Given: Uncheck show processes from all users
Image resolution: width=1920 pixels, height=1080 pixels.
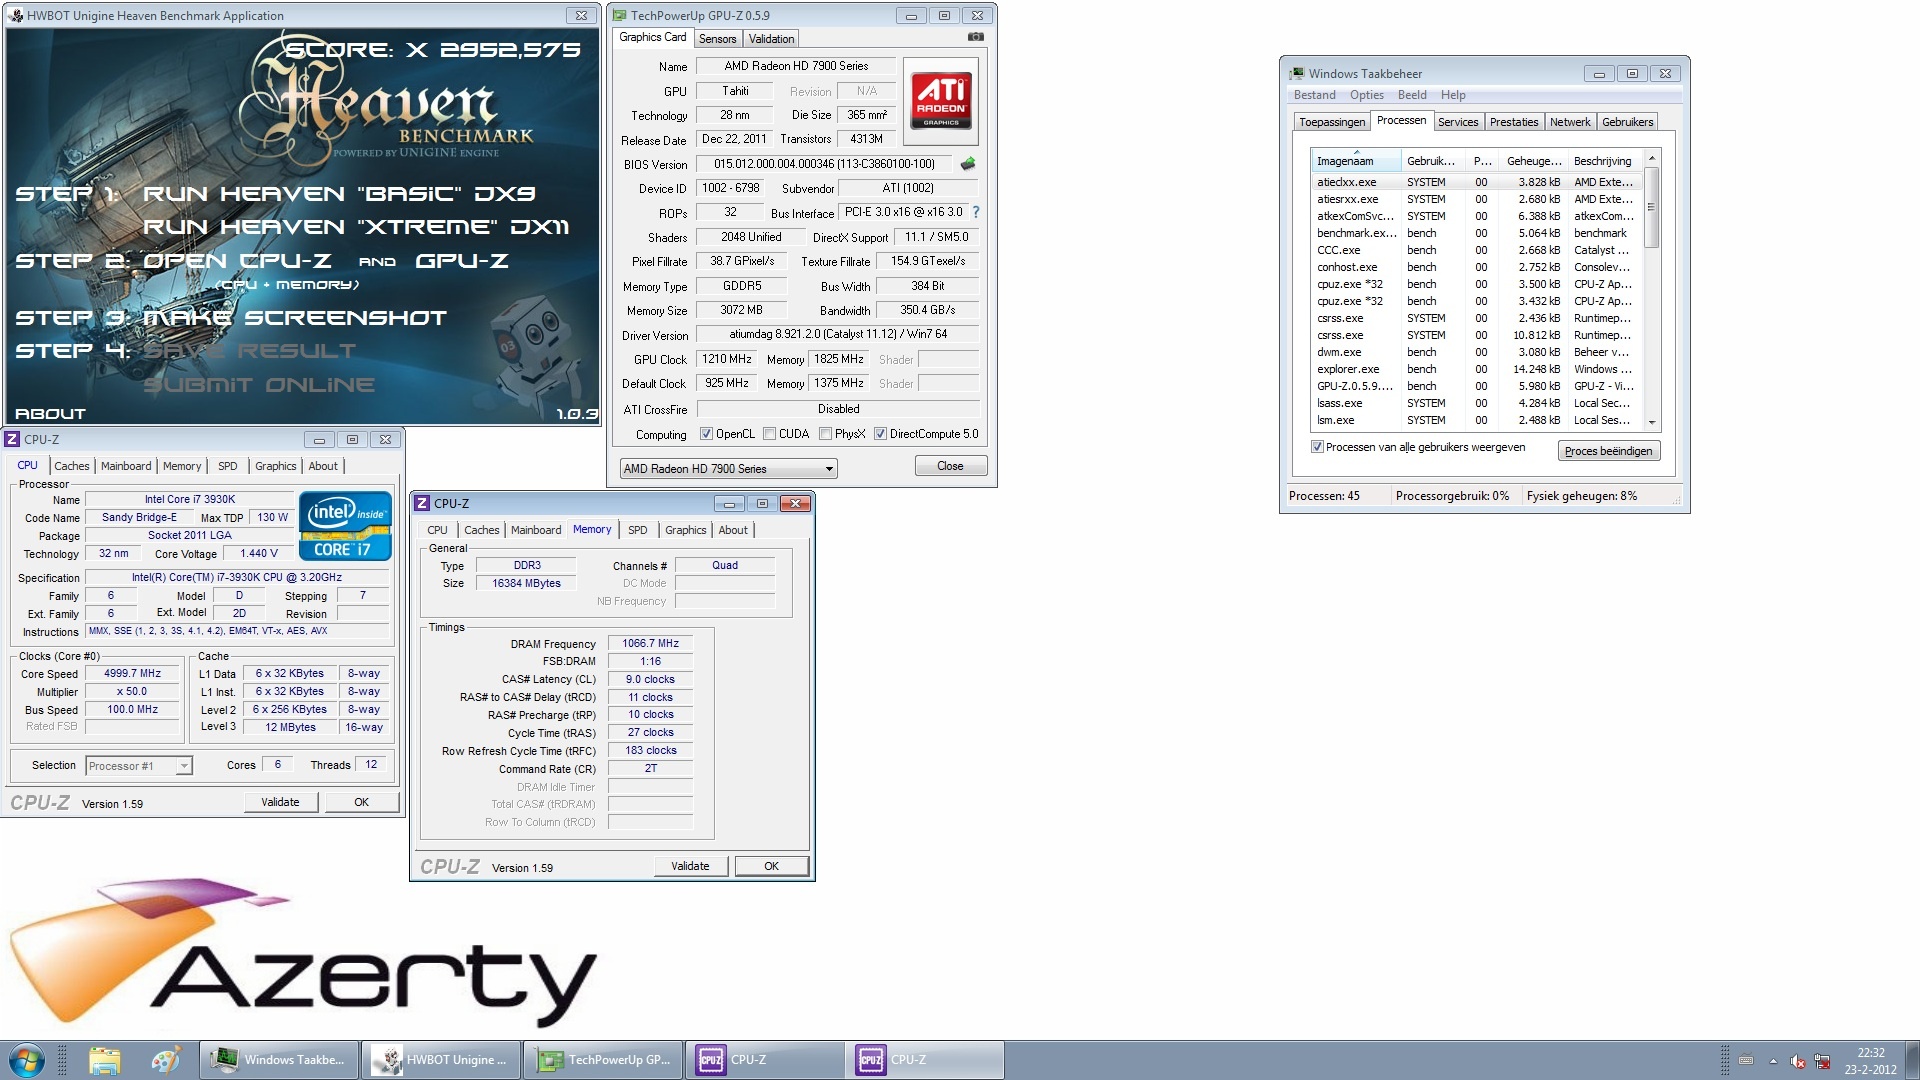Looking at the screenshot, I should point(1317,447).
